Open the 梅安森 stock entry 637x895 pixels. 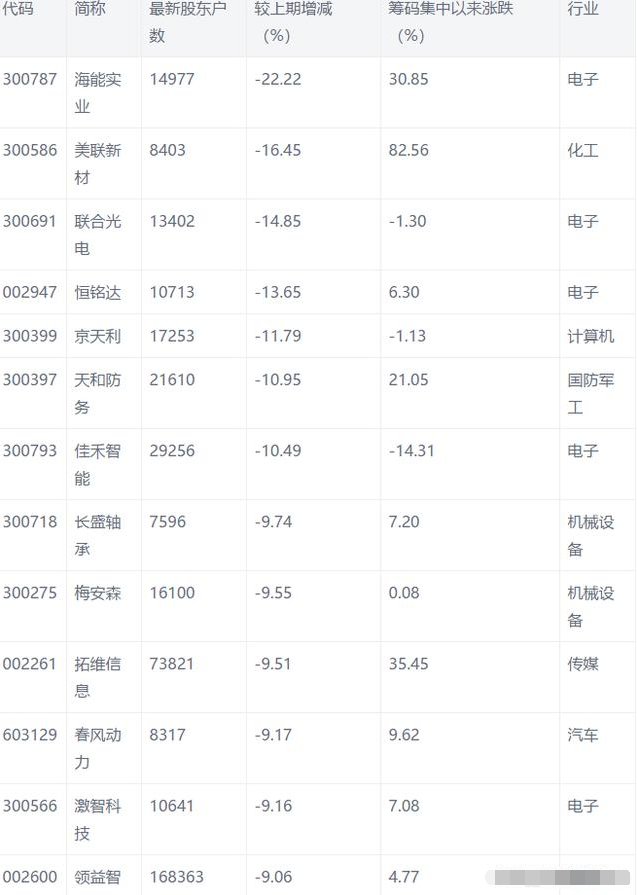coord(98,592)
